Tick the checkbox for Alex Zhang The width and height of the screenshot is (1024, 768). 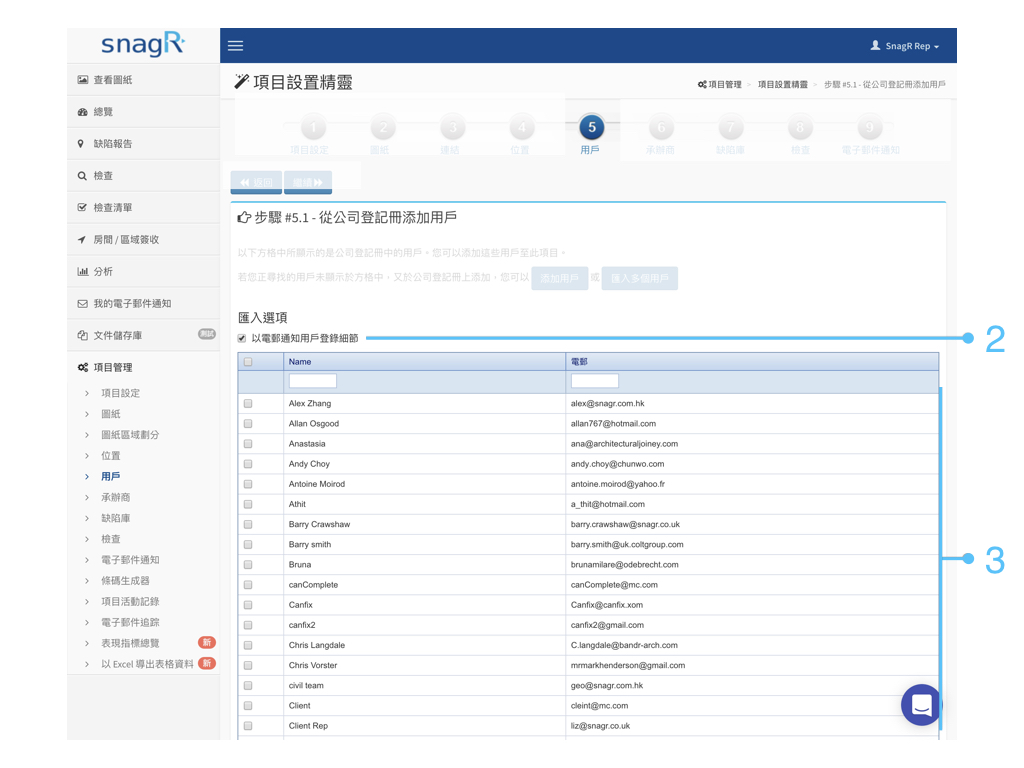pyautogui.click(x=248, y=404)
